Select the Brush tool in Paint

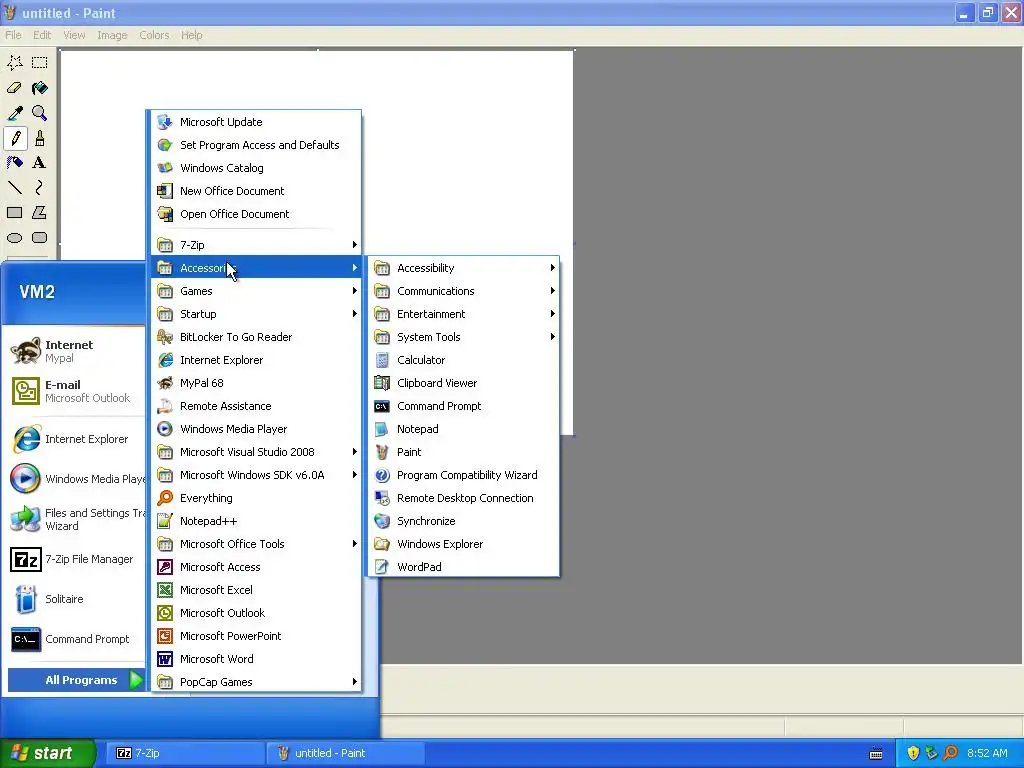point(40,138)
